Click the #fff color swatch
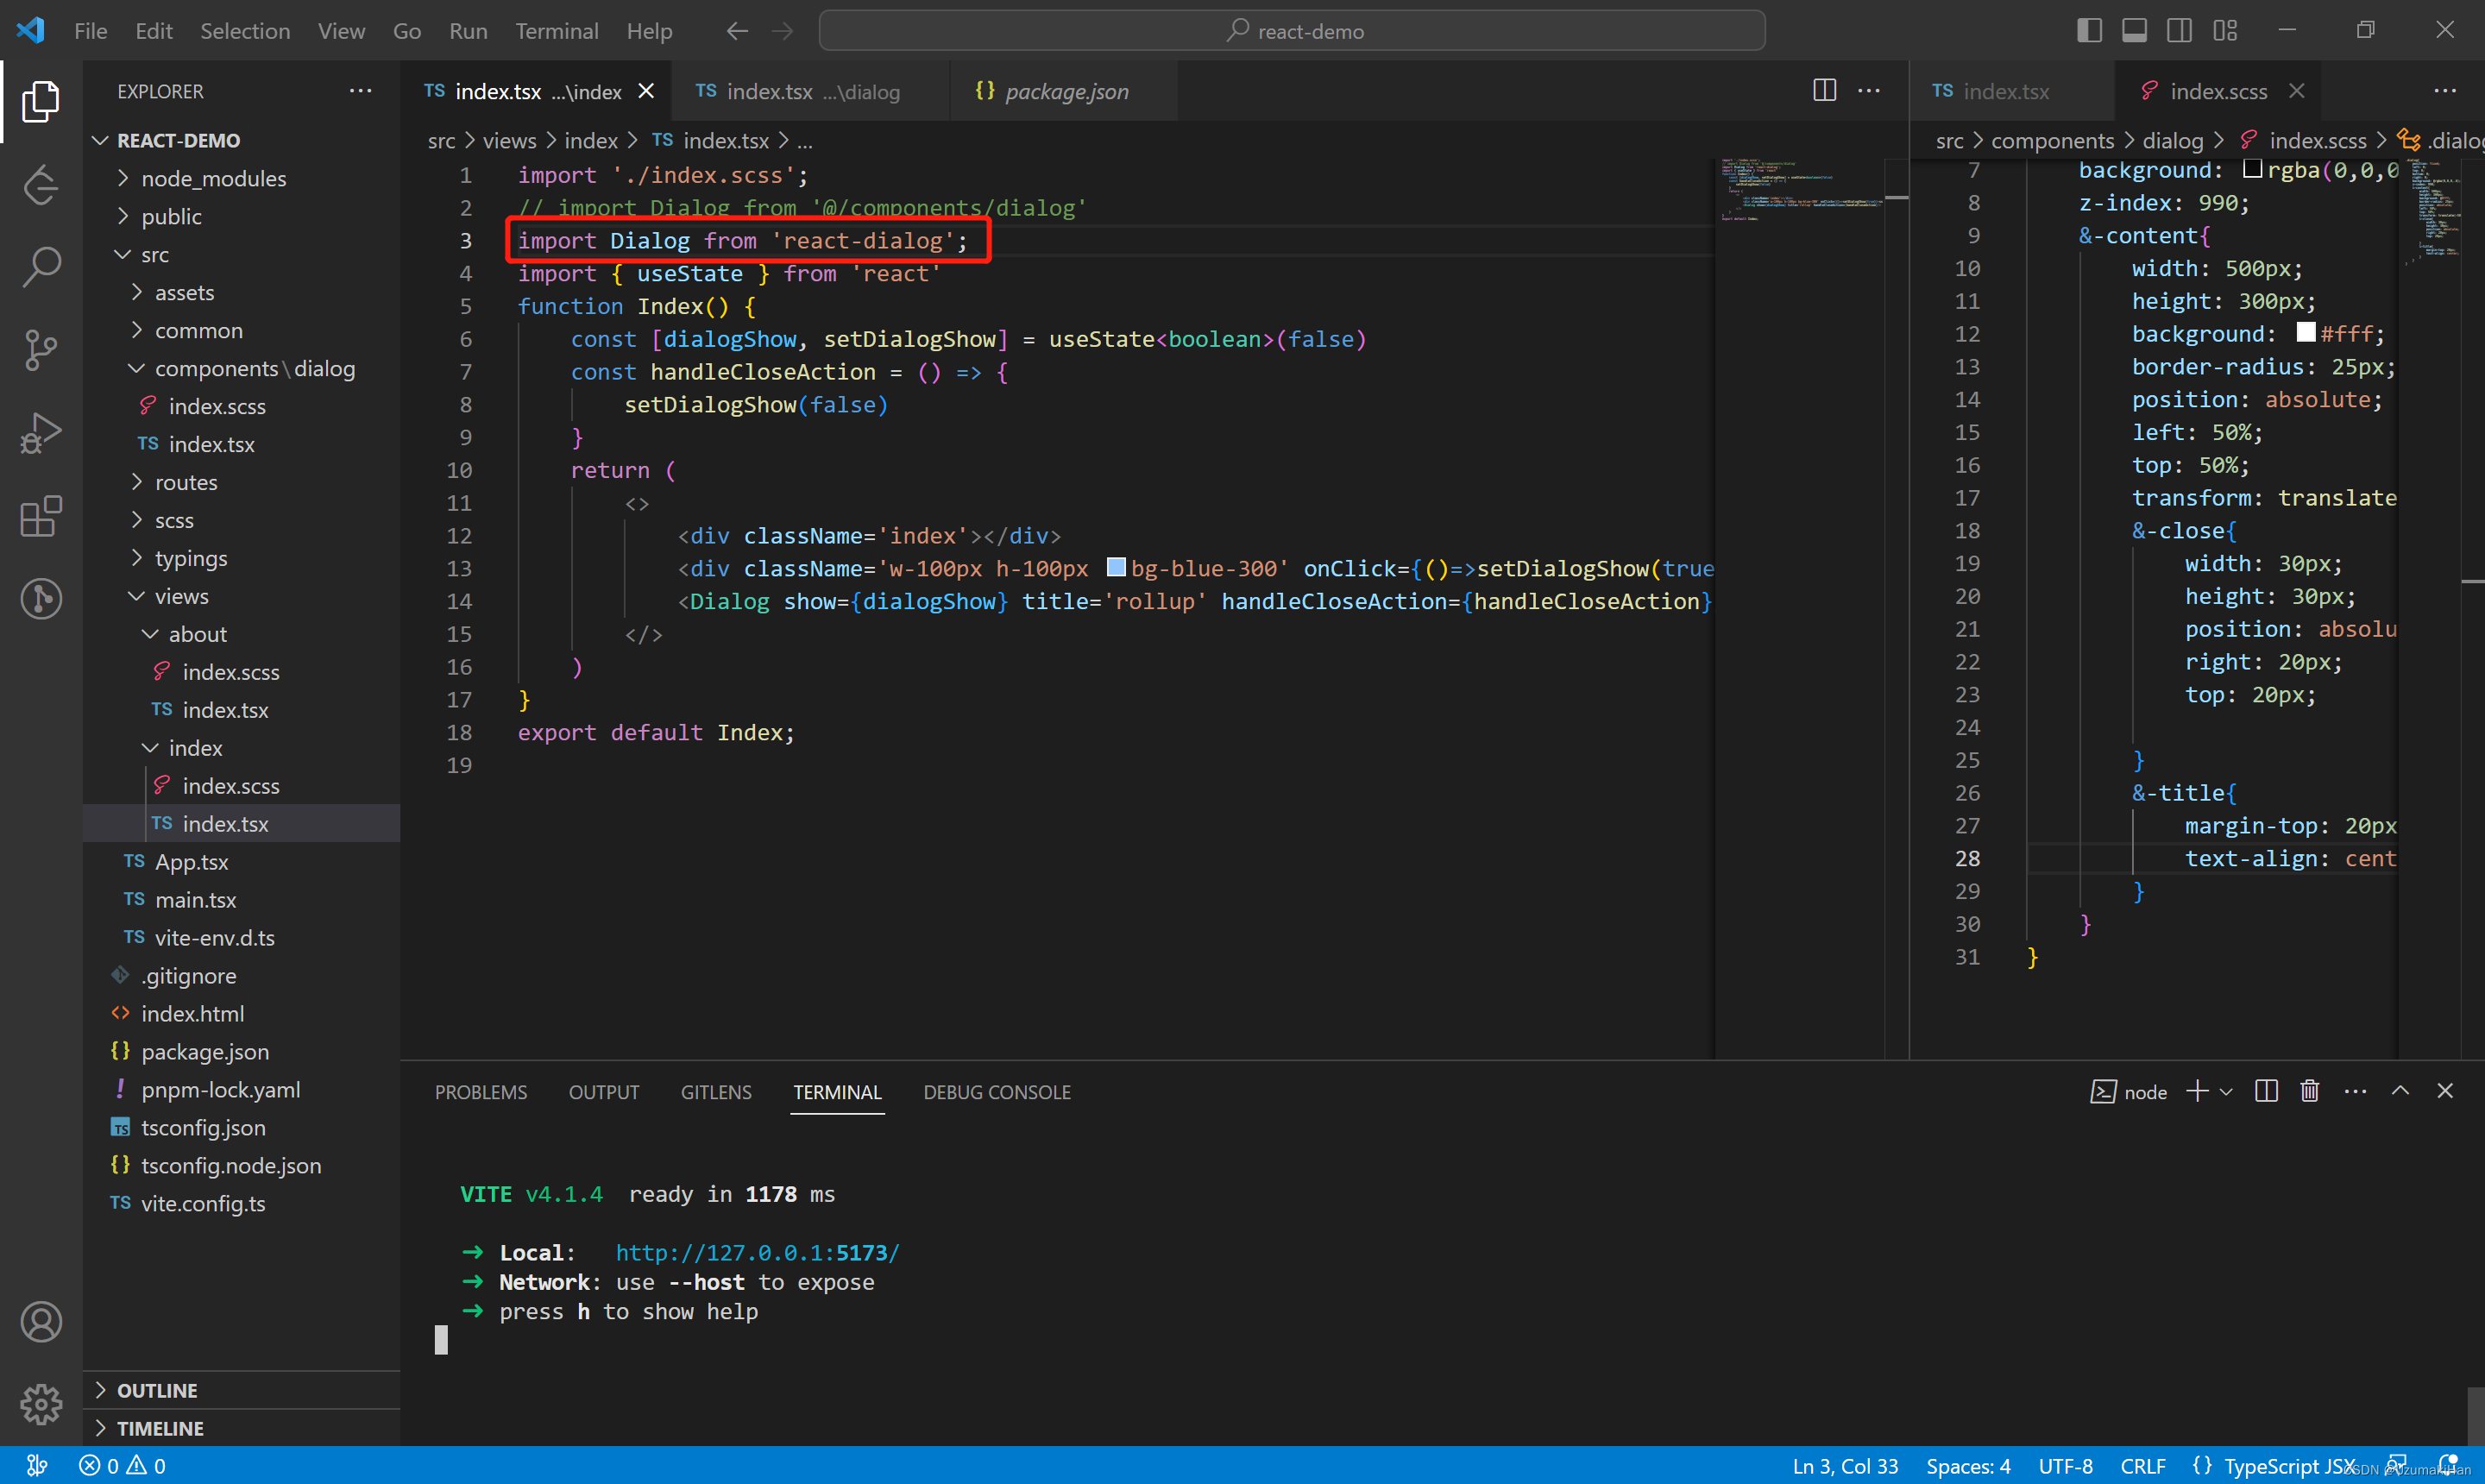 (x=2305, y=332)
